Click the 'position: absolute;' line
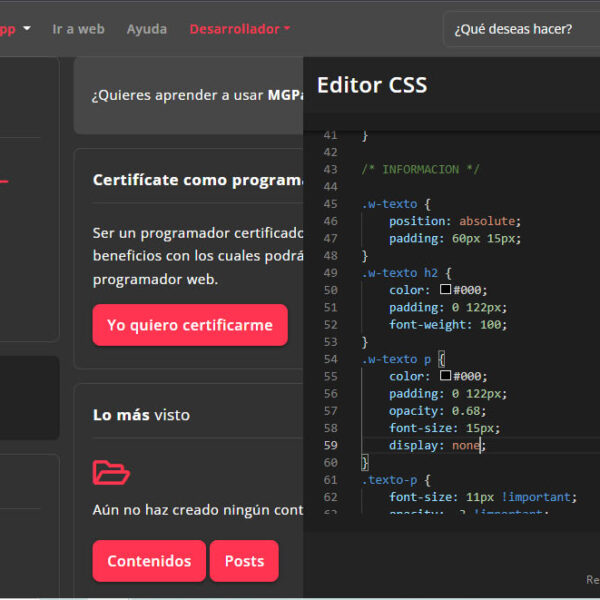 [455, 221]
